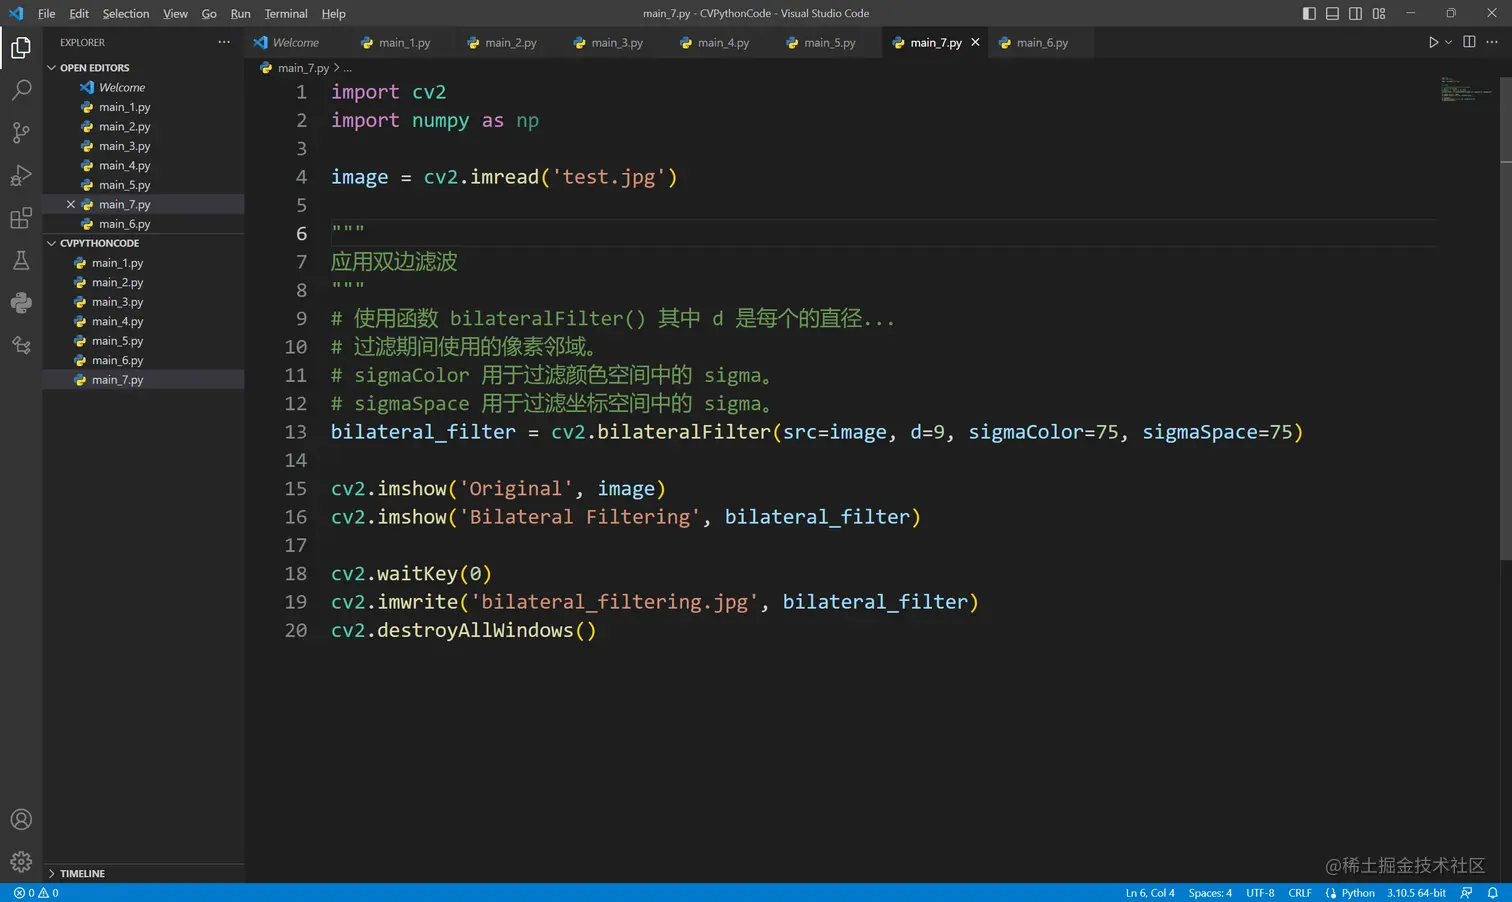Open the Run menu
This screenshot has width=1512, height=902.
pyautogui.click(x=240, y=13)
